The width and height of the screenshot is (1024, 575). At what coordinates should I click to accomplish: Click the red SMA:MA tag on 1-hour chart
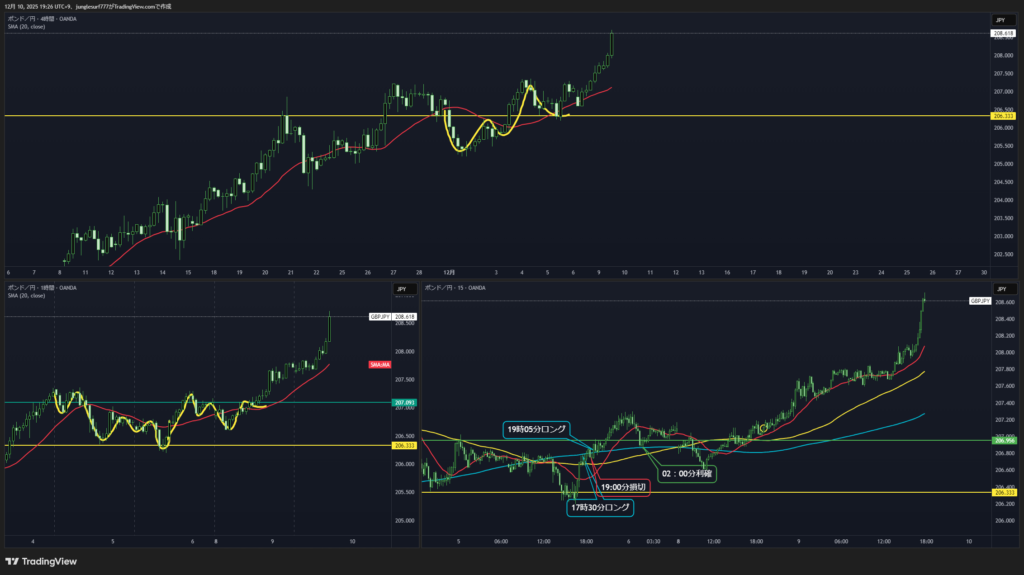pyautogui.click(x=379, y=366)
